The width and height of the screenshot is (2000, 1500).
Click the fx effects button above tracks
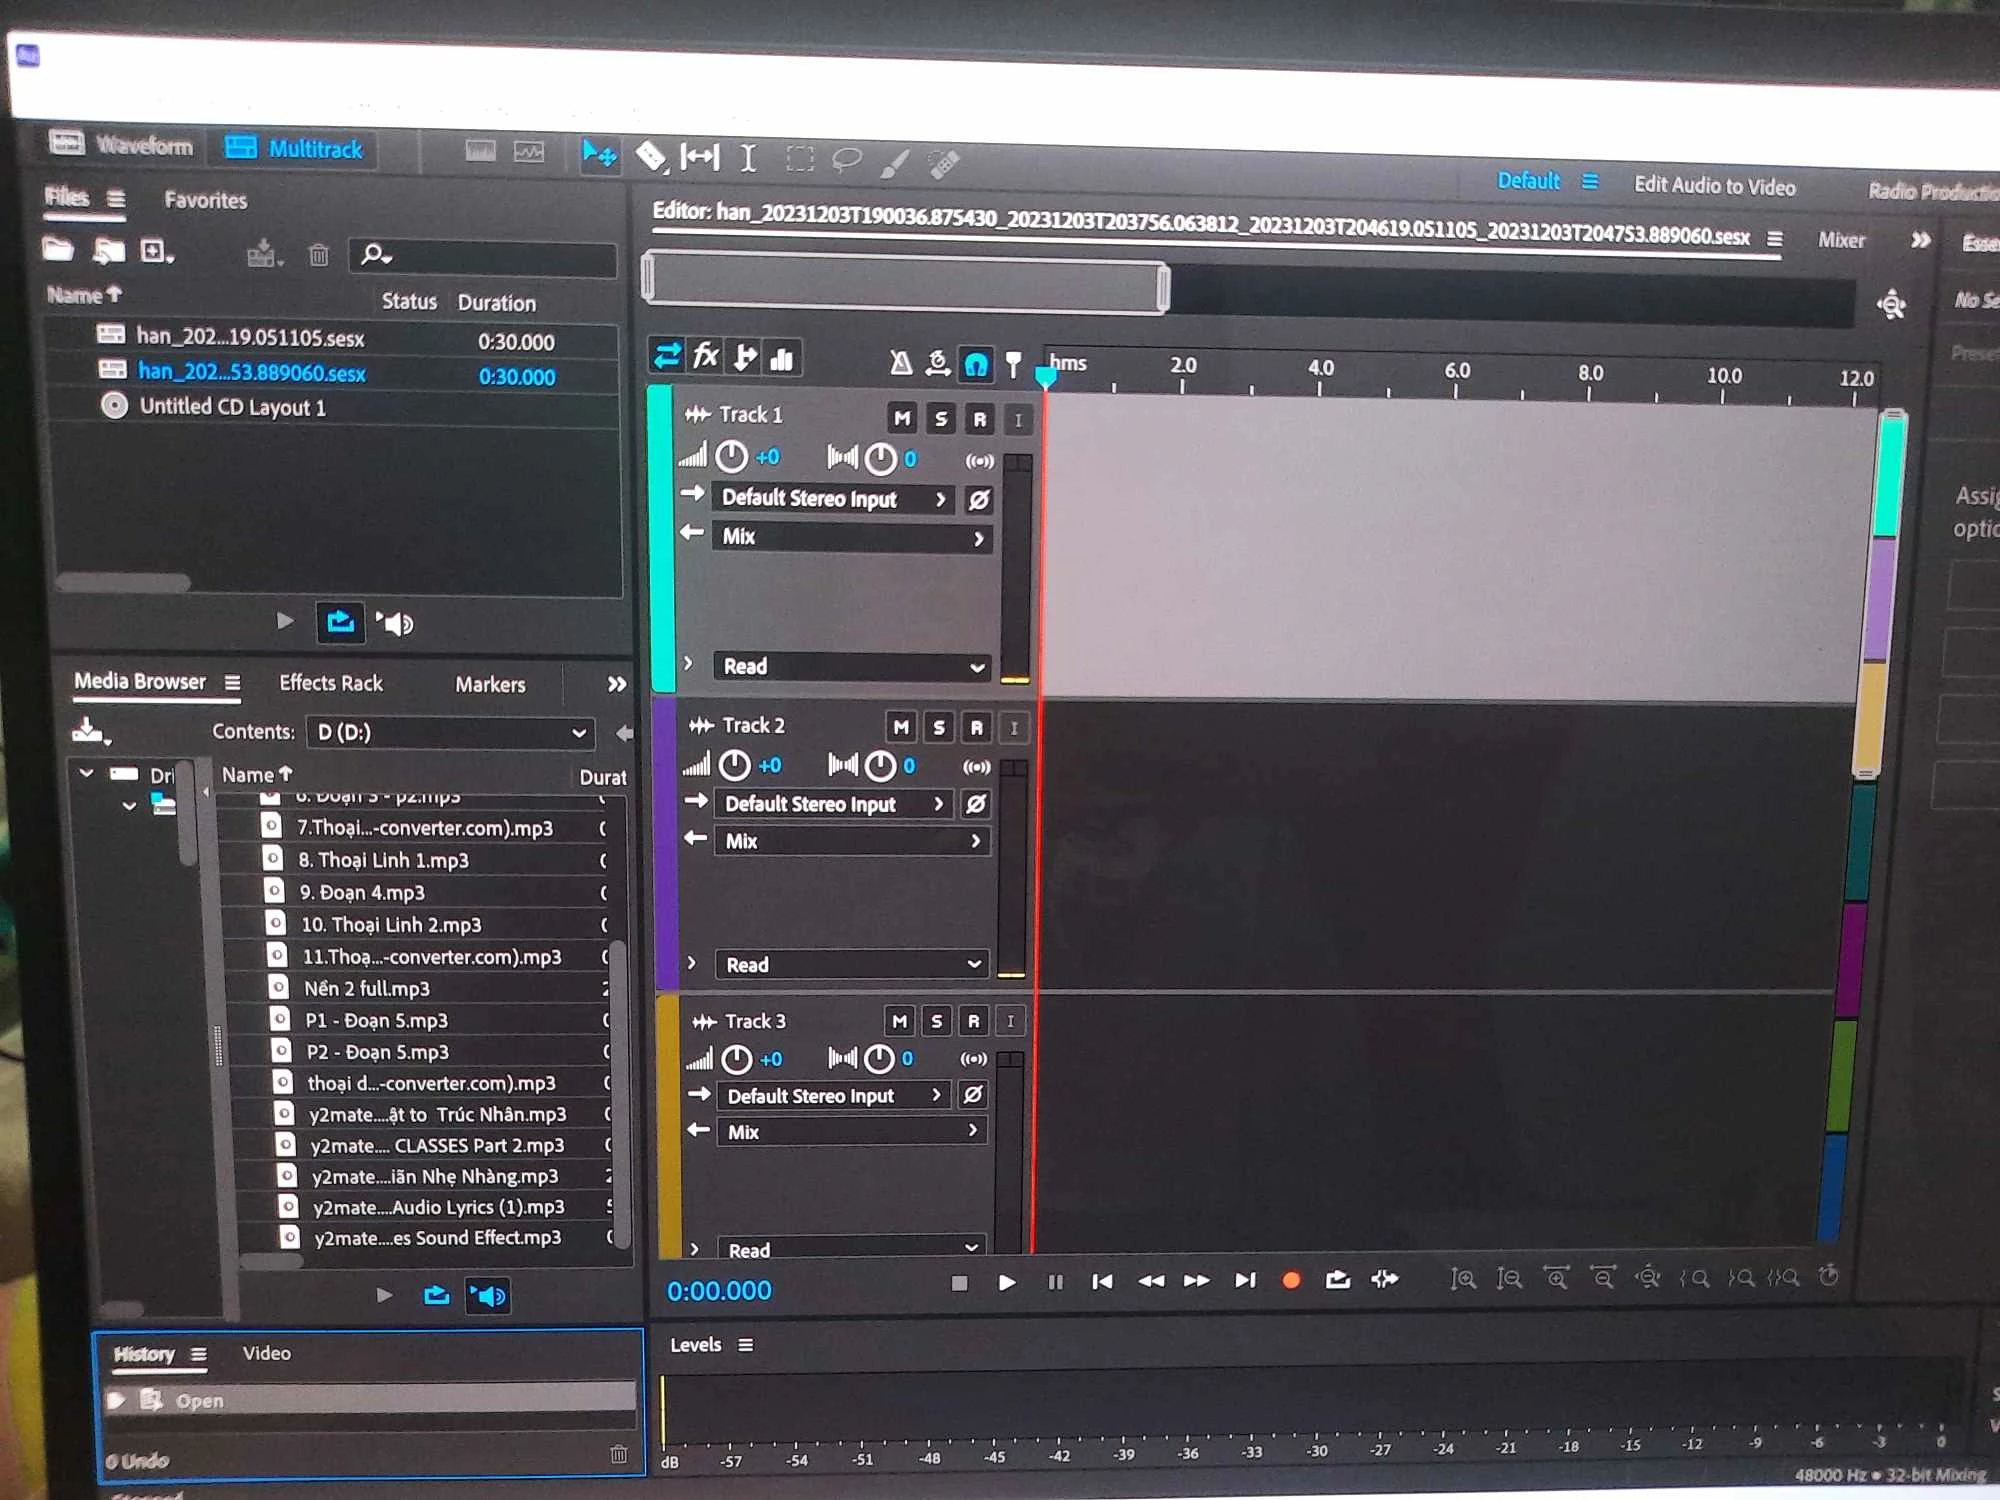[x=706, y=356]
